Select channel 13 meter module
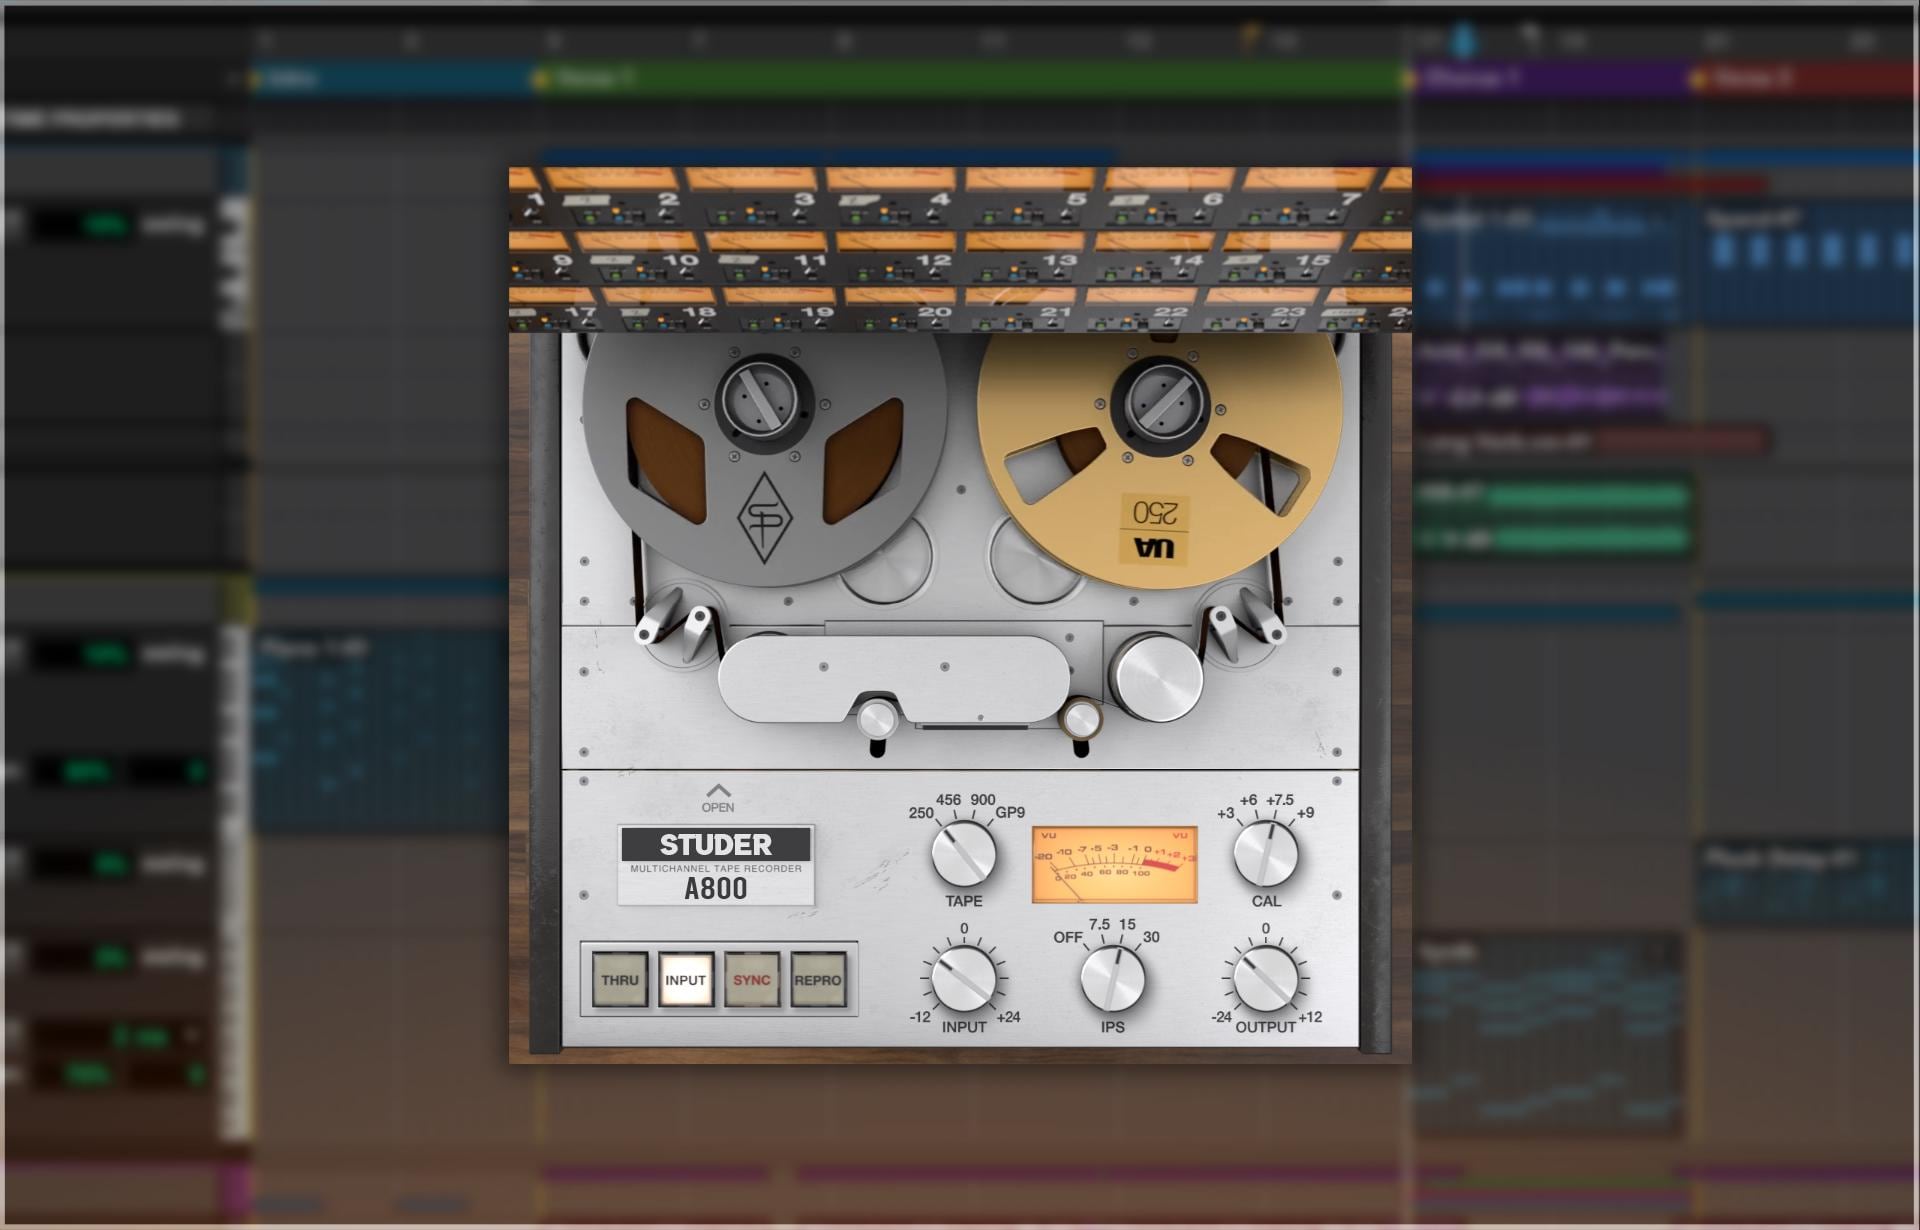This screenshot has height=1230, width=1920. coord(1024,257)
